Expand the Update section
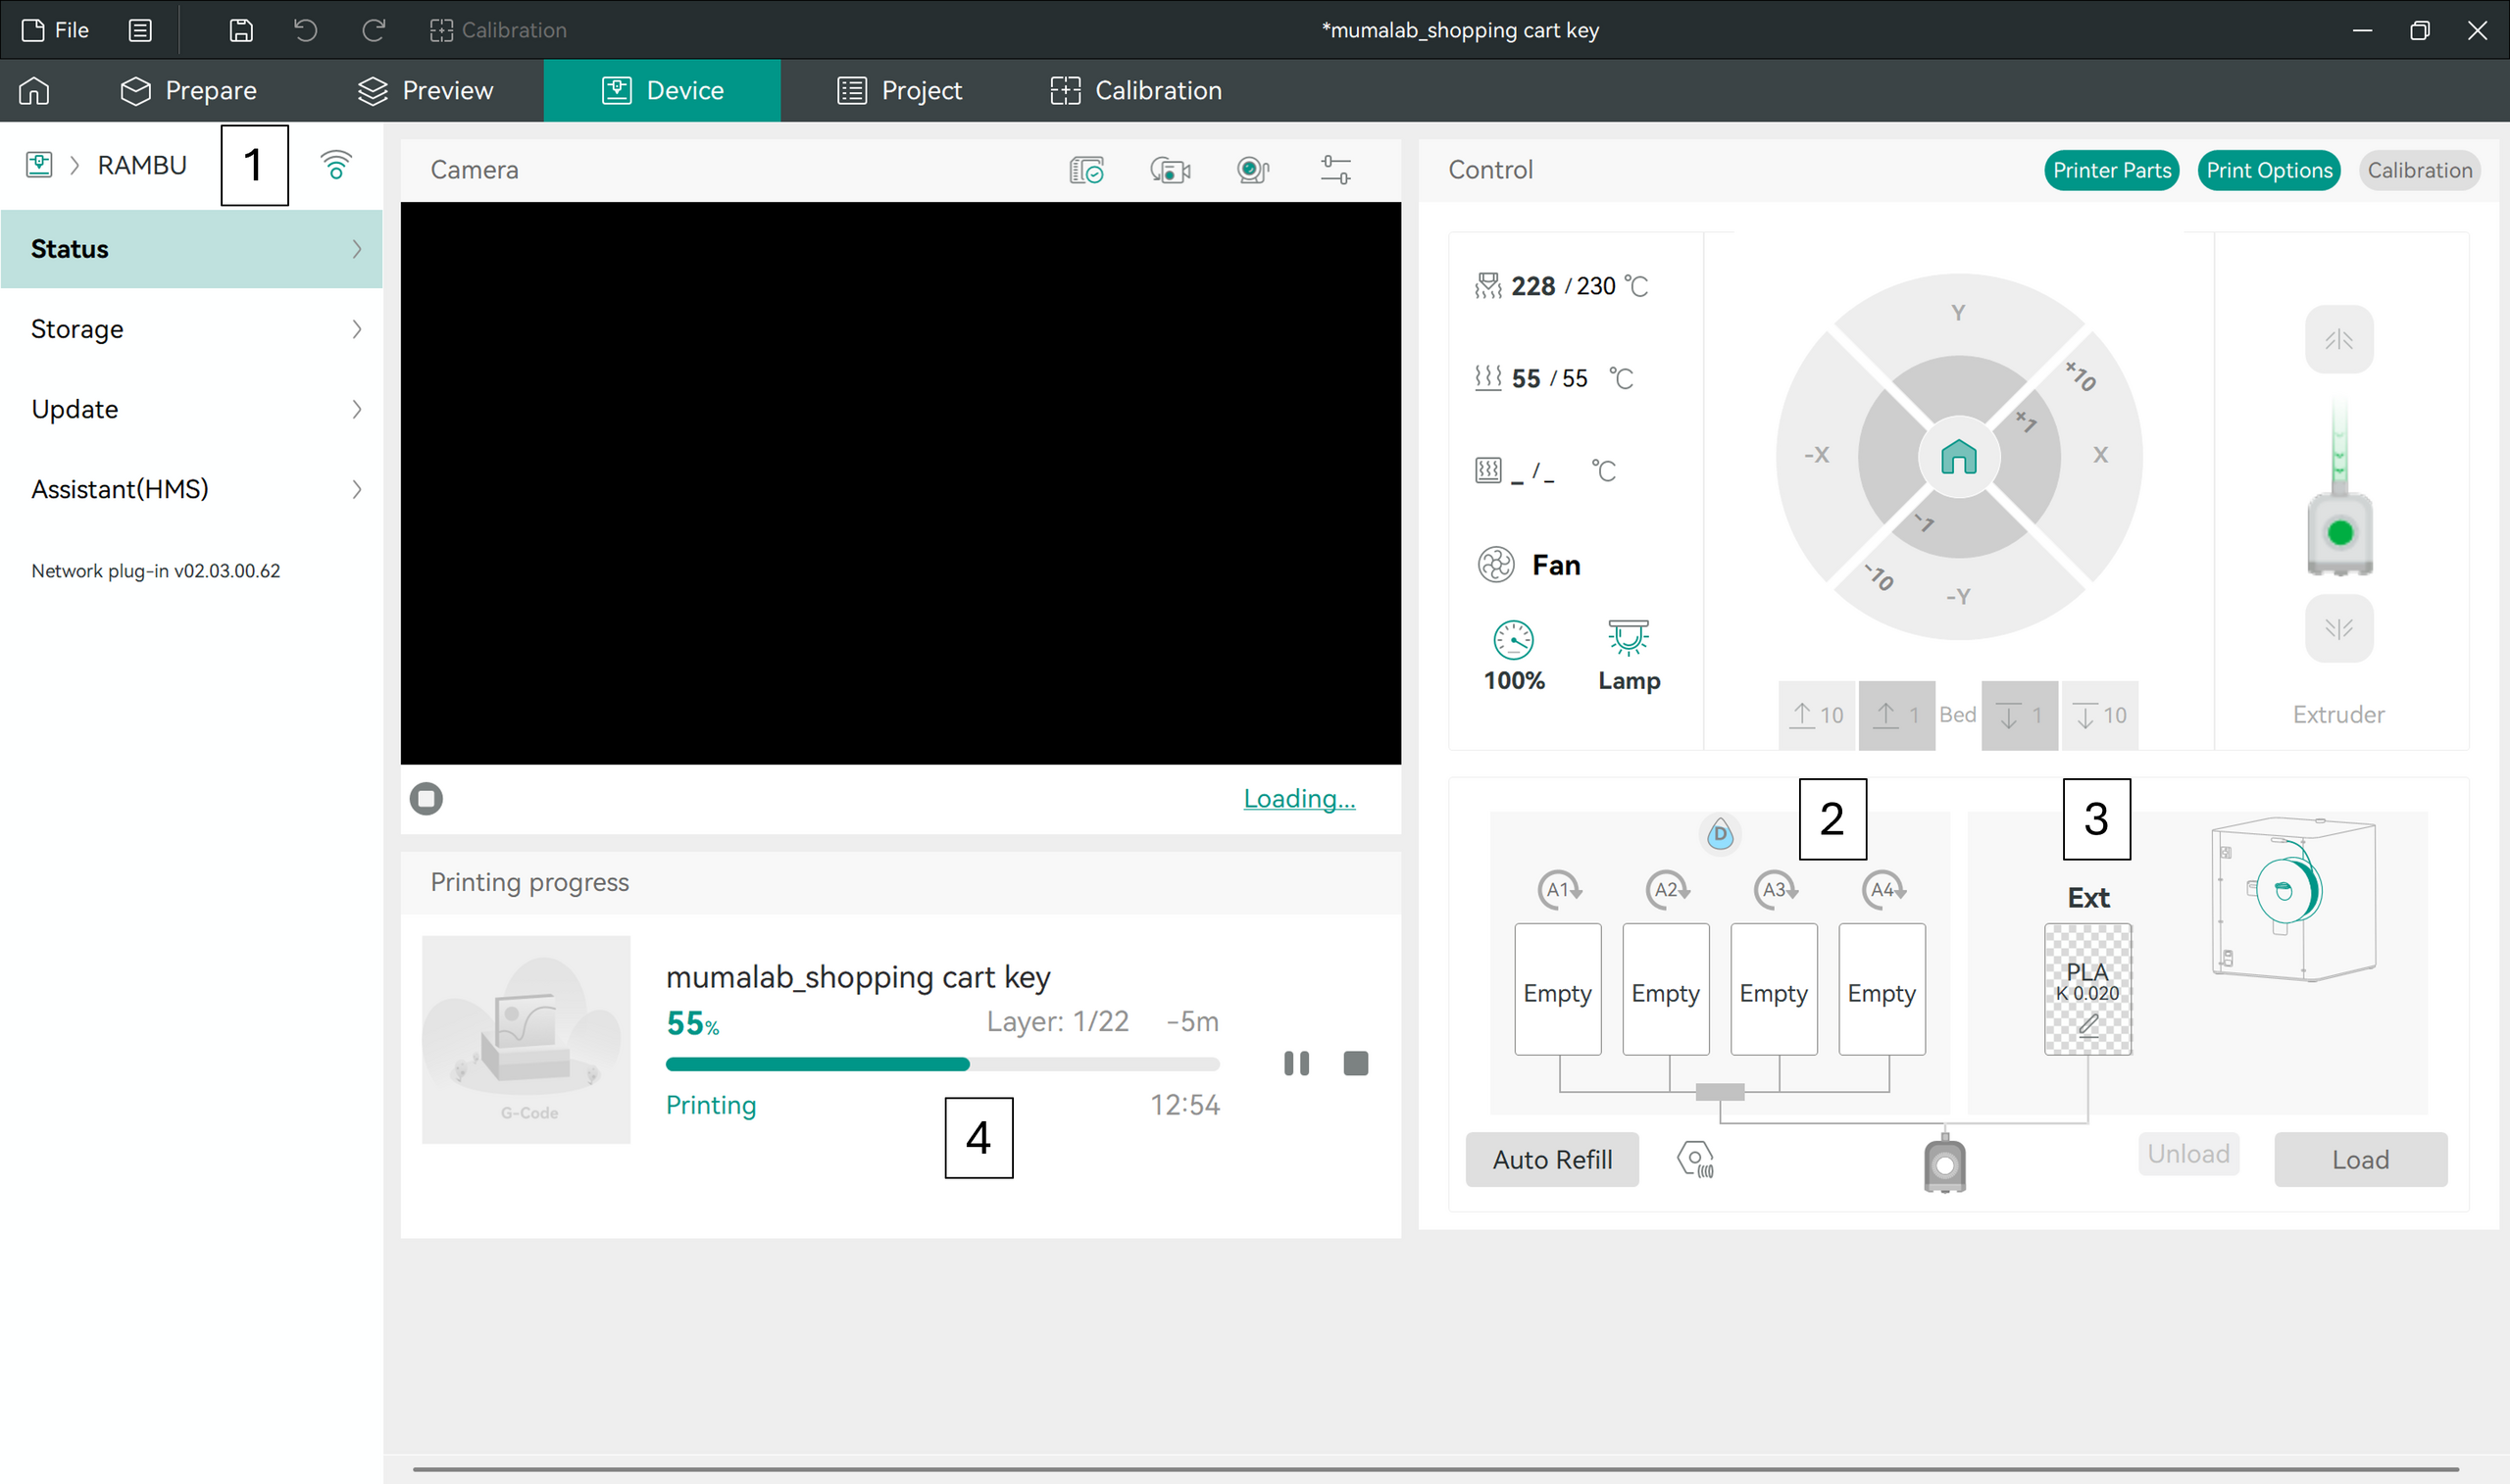This screenshot has width=2510, height=1484. (192, 409)
